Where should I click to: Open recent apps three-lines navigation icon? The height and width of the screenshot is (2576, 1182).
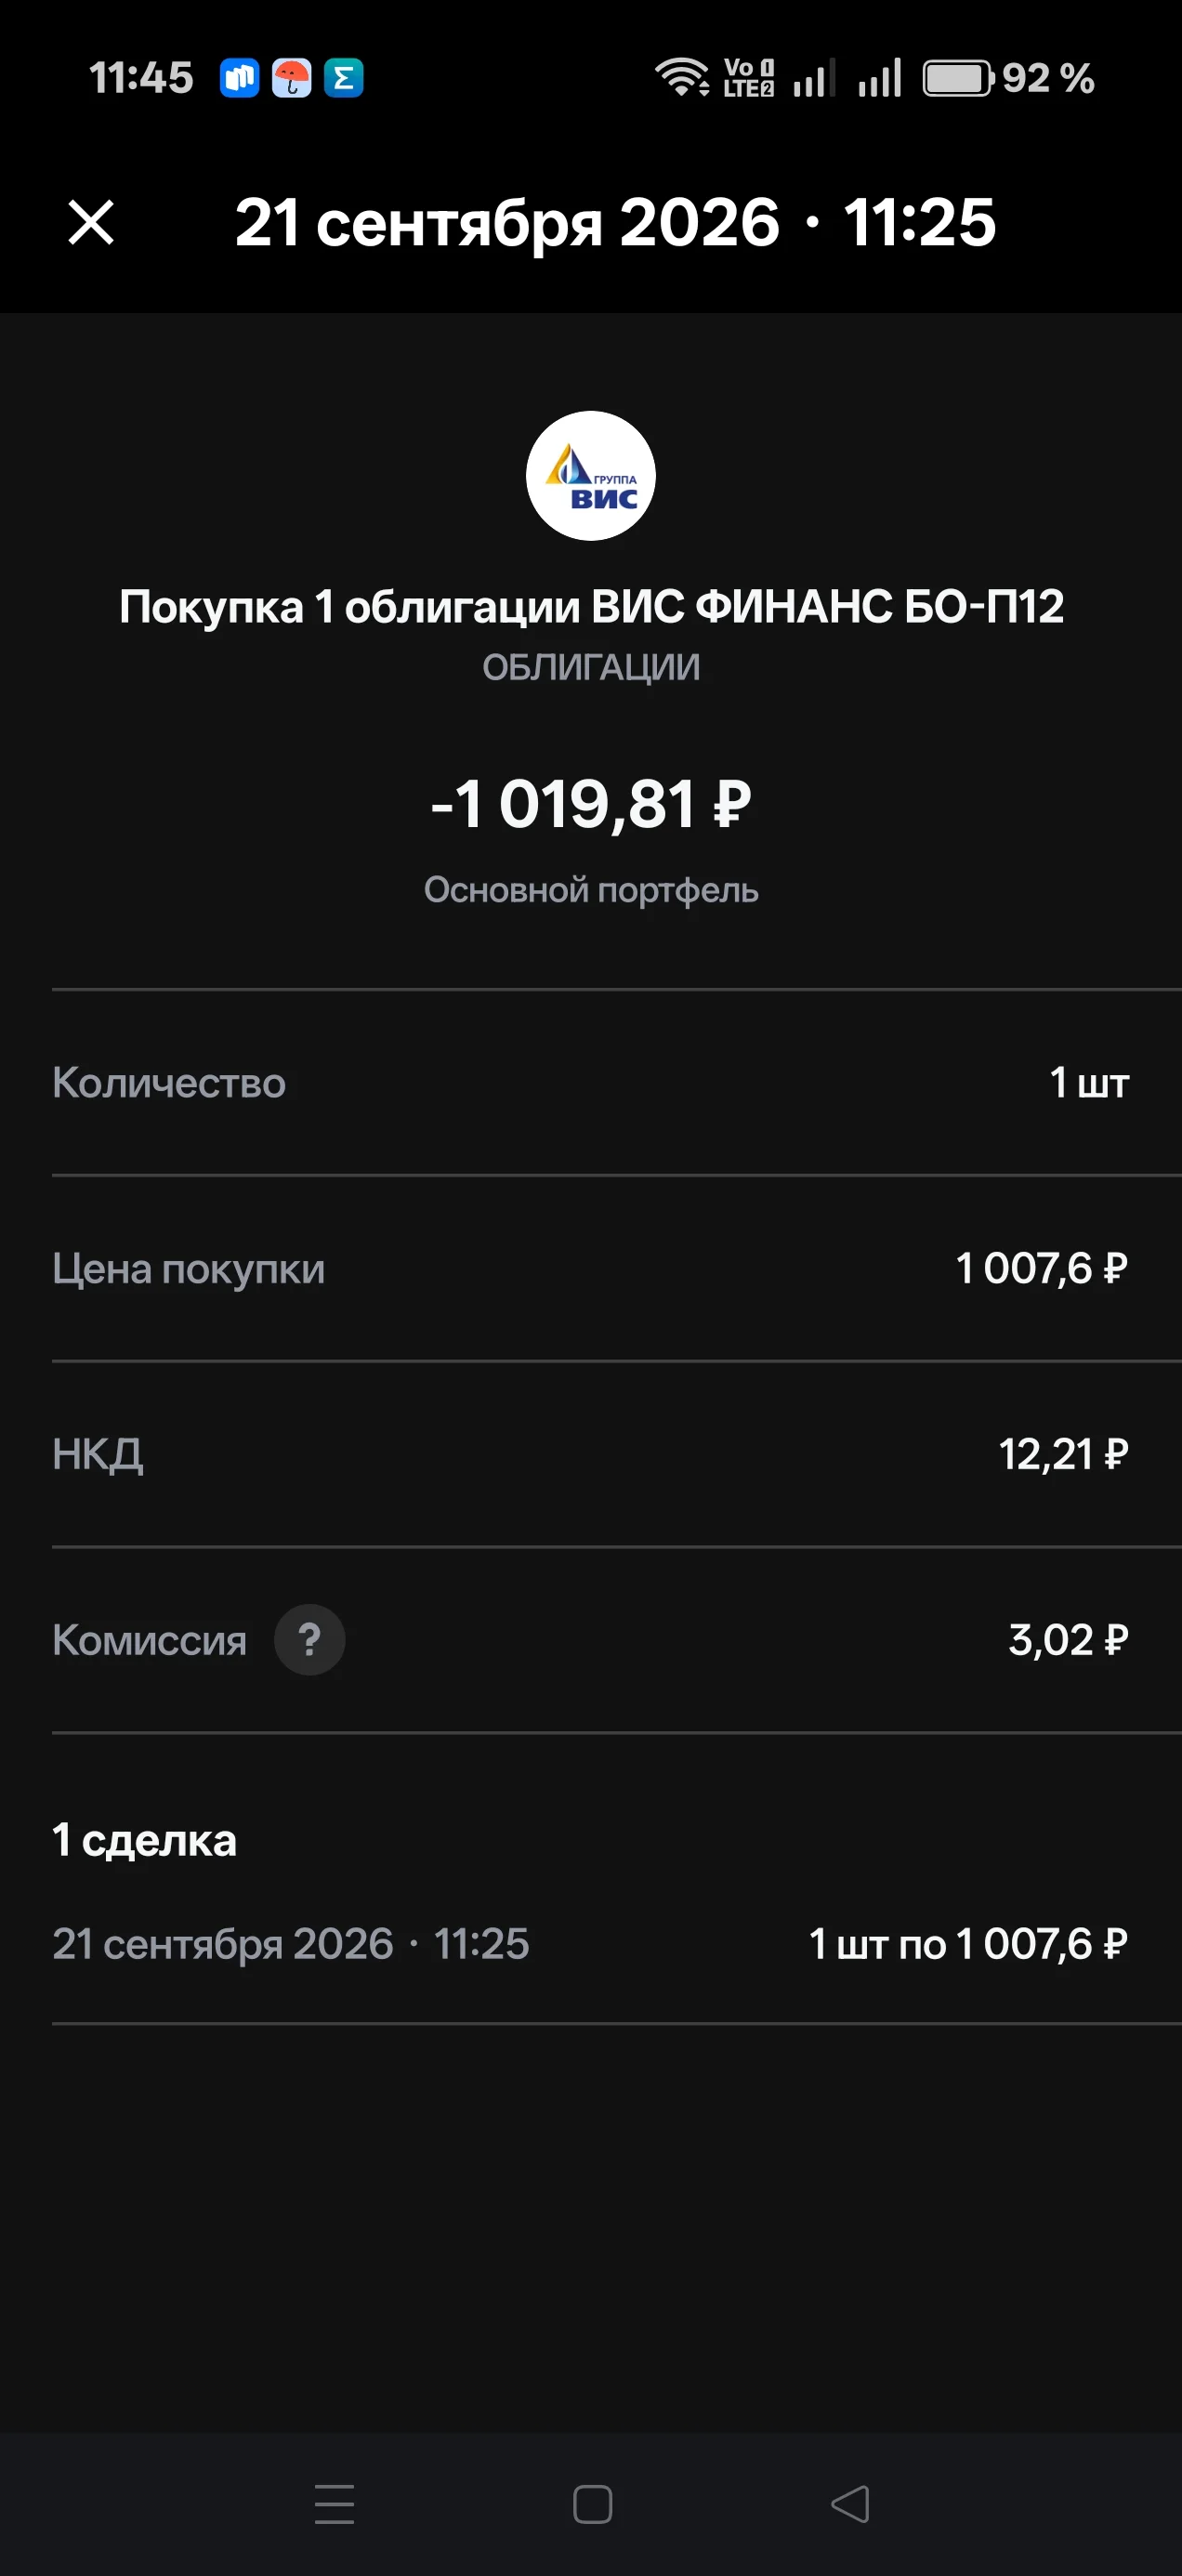[335, 2504]
